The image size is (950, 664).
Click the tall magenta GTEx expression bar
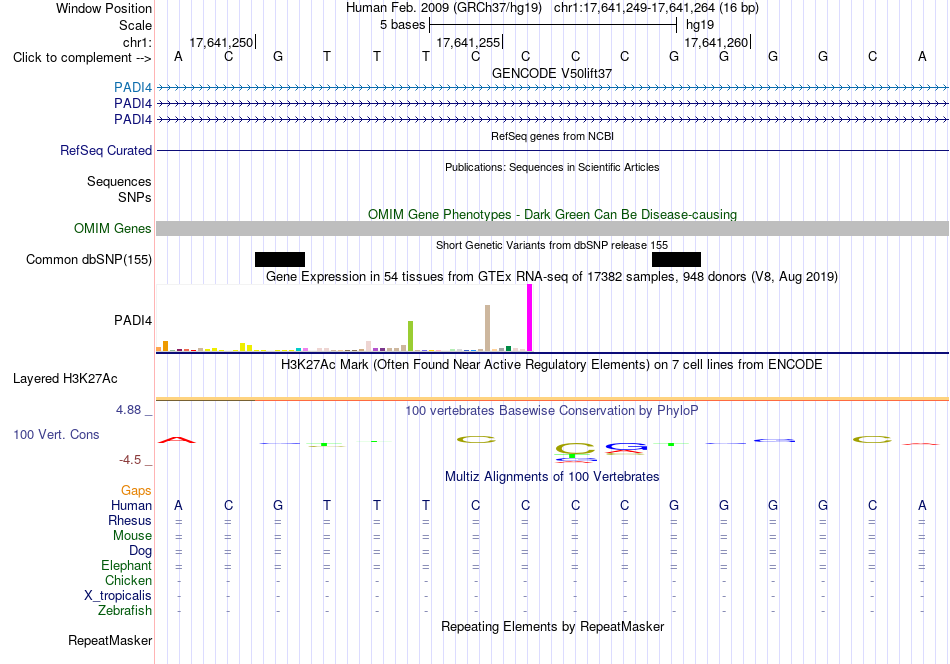[530, 317]
